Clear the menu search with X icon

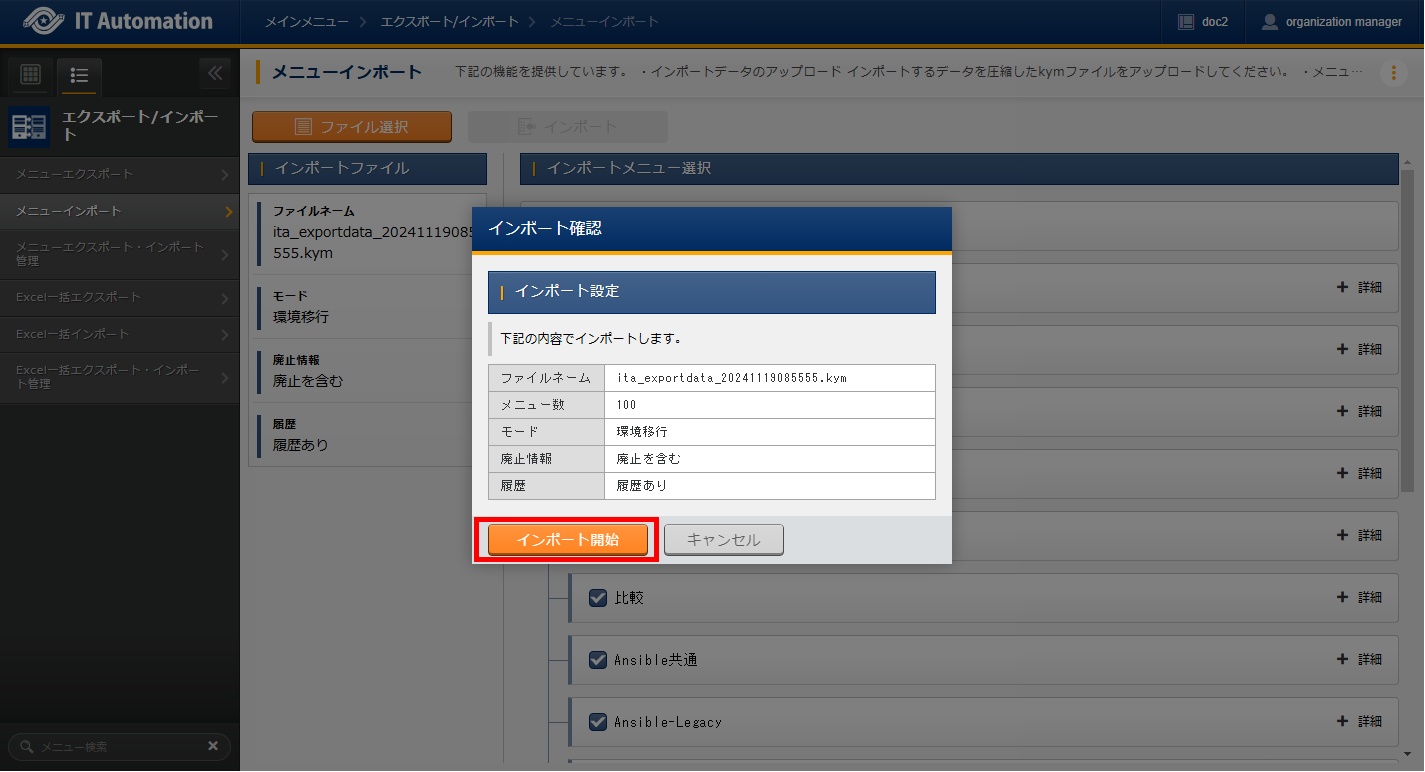(x=212, y=746)
